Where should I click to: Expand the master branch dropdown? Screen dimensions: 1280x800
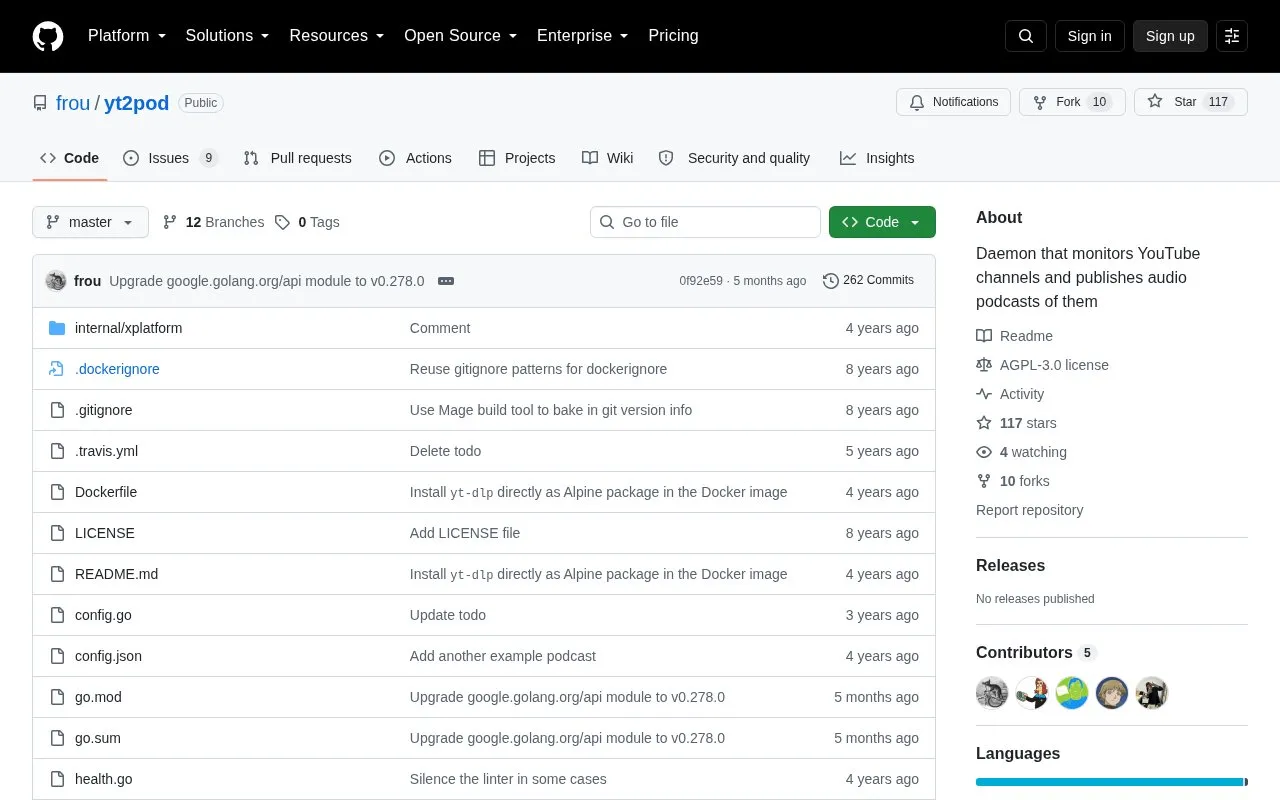(90, 222)
